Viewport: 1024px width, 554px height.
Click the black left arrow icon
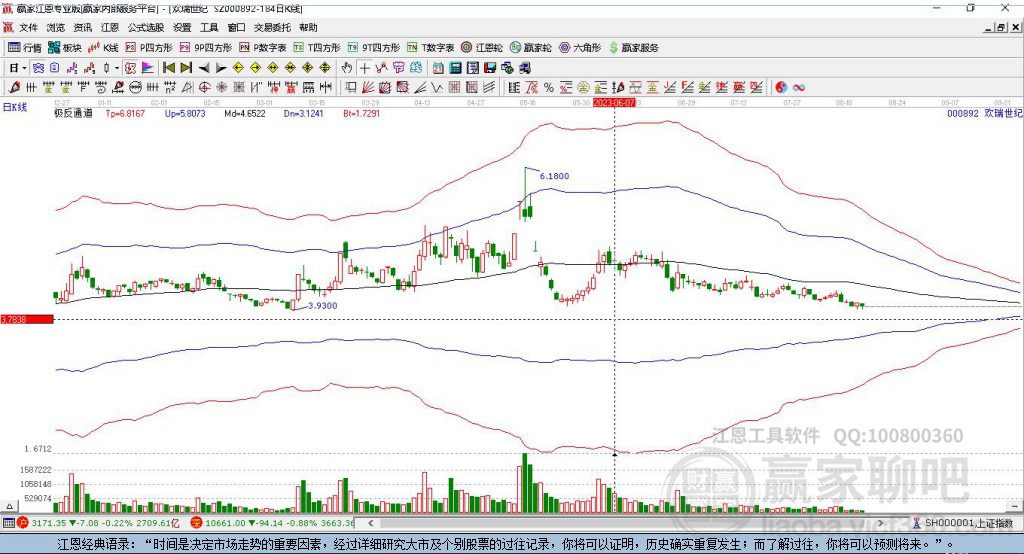pos(204,68)
